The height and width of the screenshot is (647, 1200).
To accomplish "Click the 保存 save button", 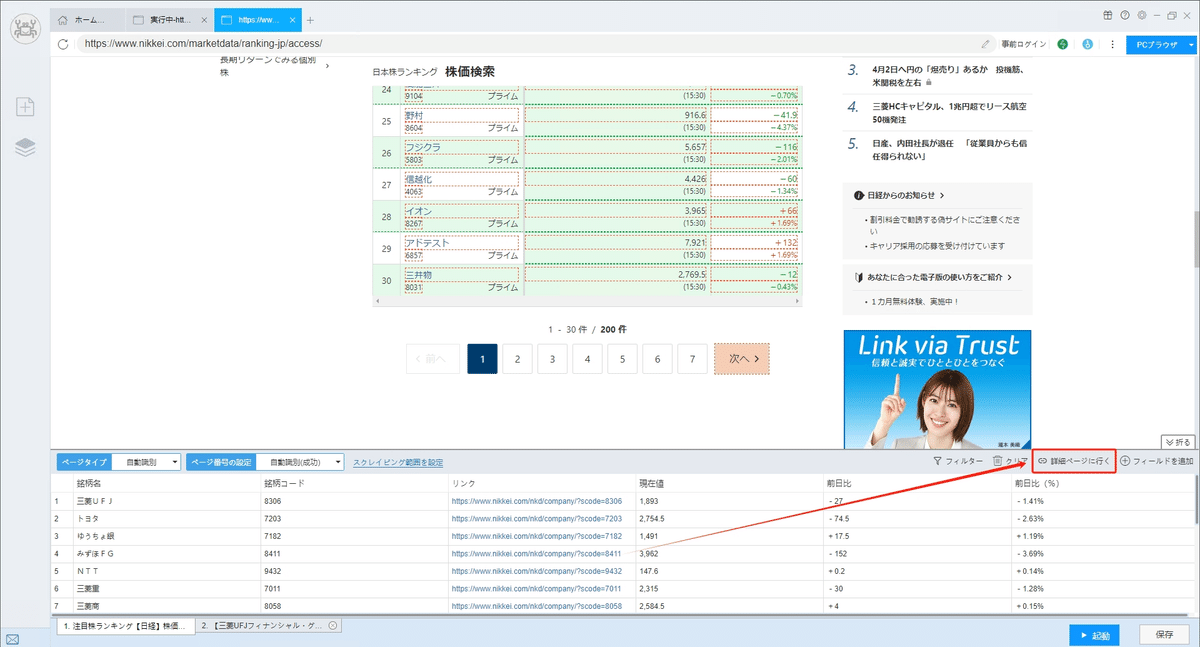I will point(1164,634).
